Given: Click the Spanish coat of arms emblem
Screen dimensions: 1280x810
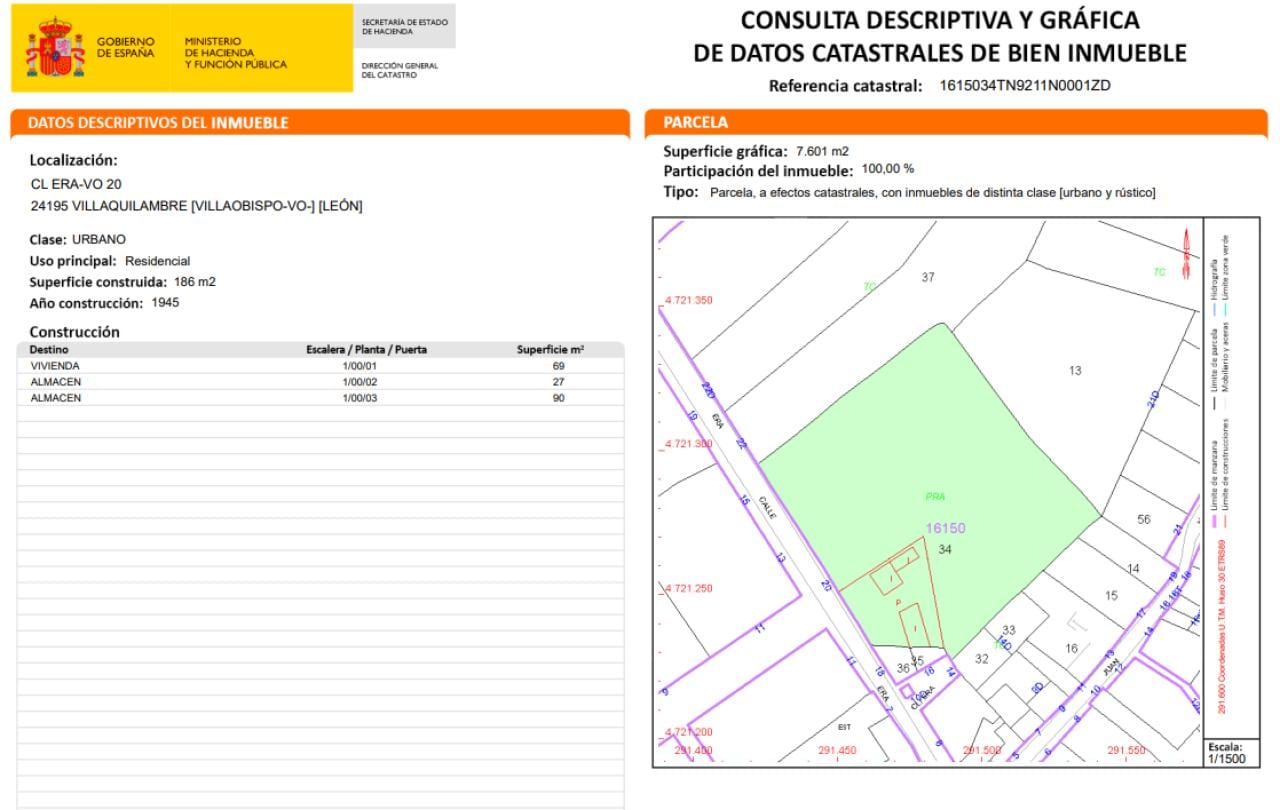Looking at the screenshot, I should coord(55,47).
